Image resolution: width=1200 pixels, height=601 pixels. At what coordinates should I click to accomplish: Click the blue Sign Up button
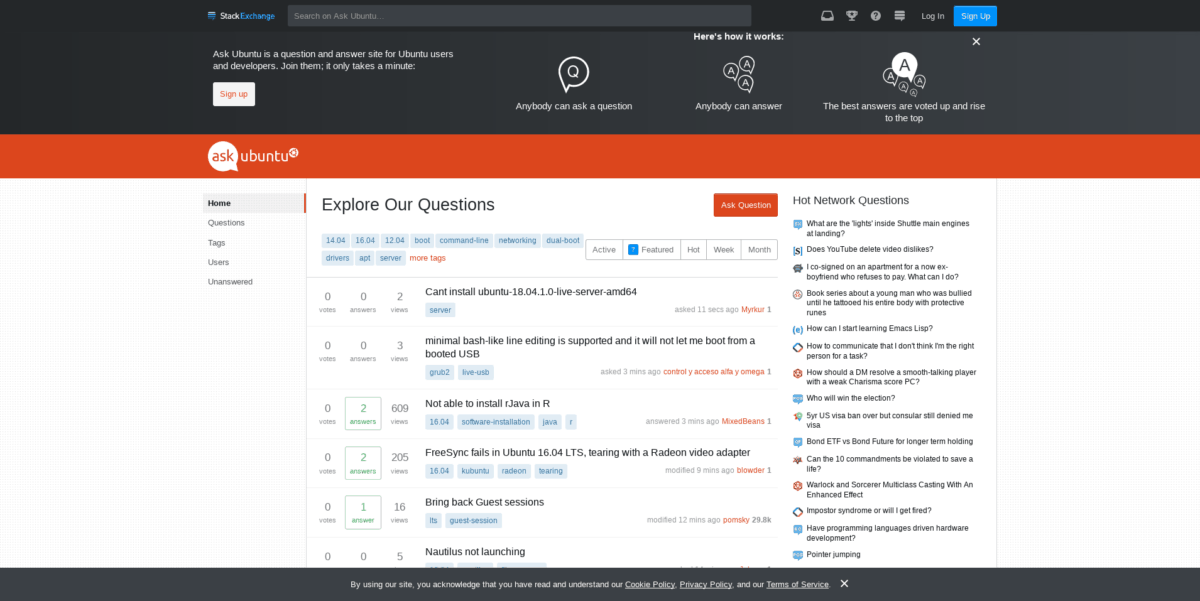tap(975, 16)
